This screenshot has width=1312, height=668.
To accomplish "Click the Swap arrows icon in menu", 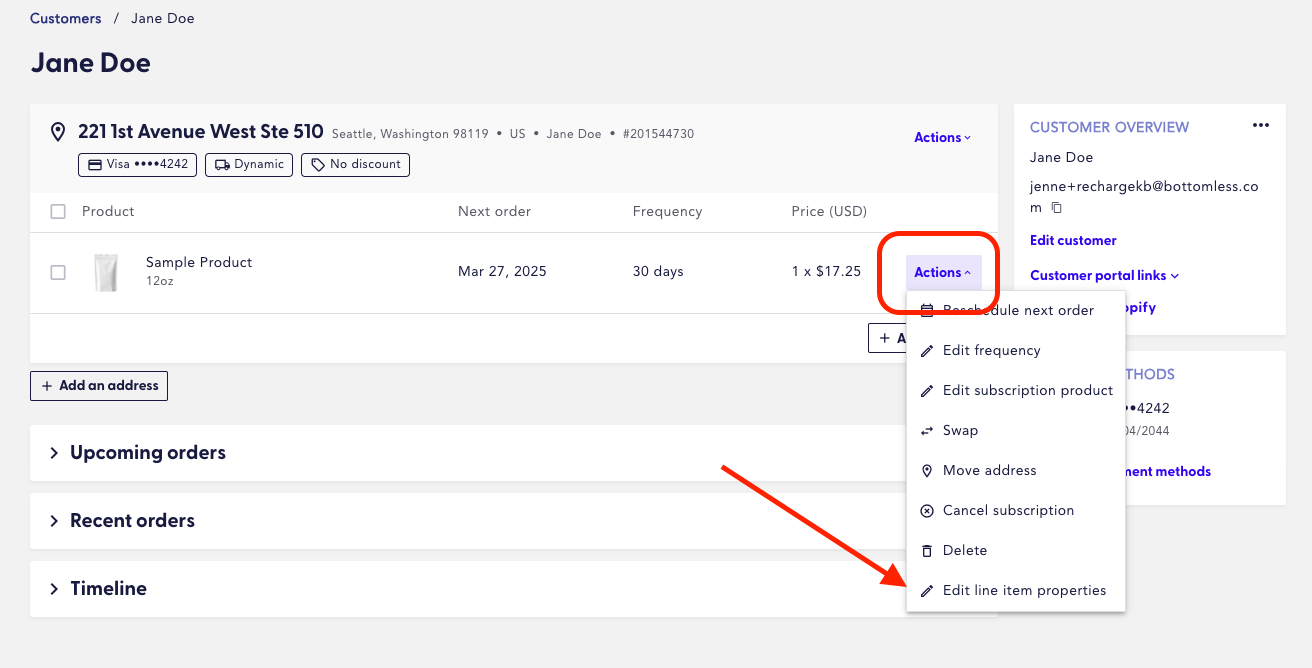I will coord(926,431).
